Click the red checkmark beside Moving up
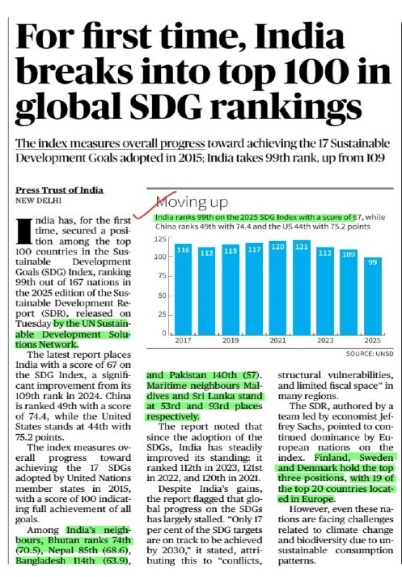 pyautogui.click(x=155, y=205)
